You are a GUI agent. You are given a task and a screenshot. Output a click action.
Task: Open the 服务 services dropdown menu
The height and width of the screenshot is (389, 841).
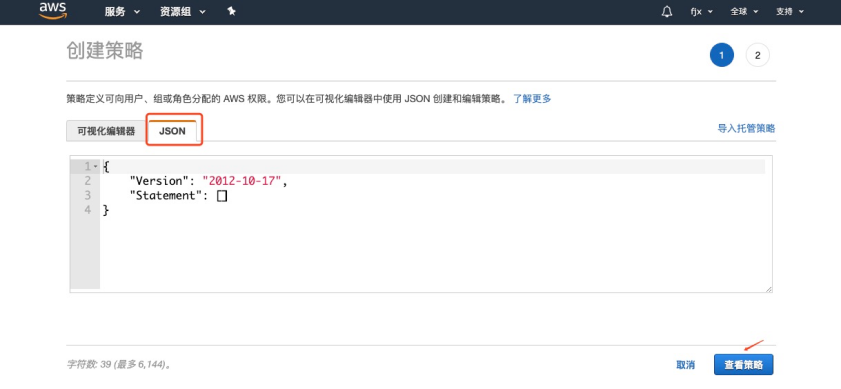click(122, 11)
